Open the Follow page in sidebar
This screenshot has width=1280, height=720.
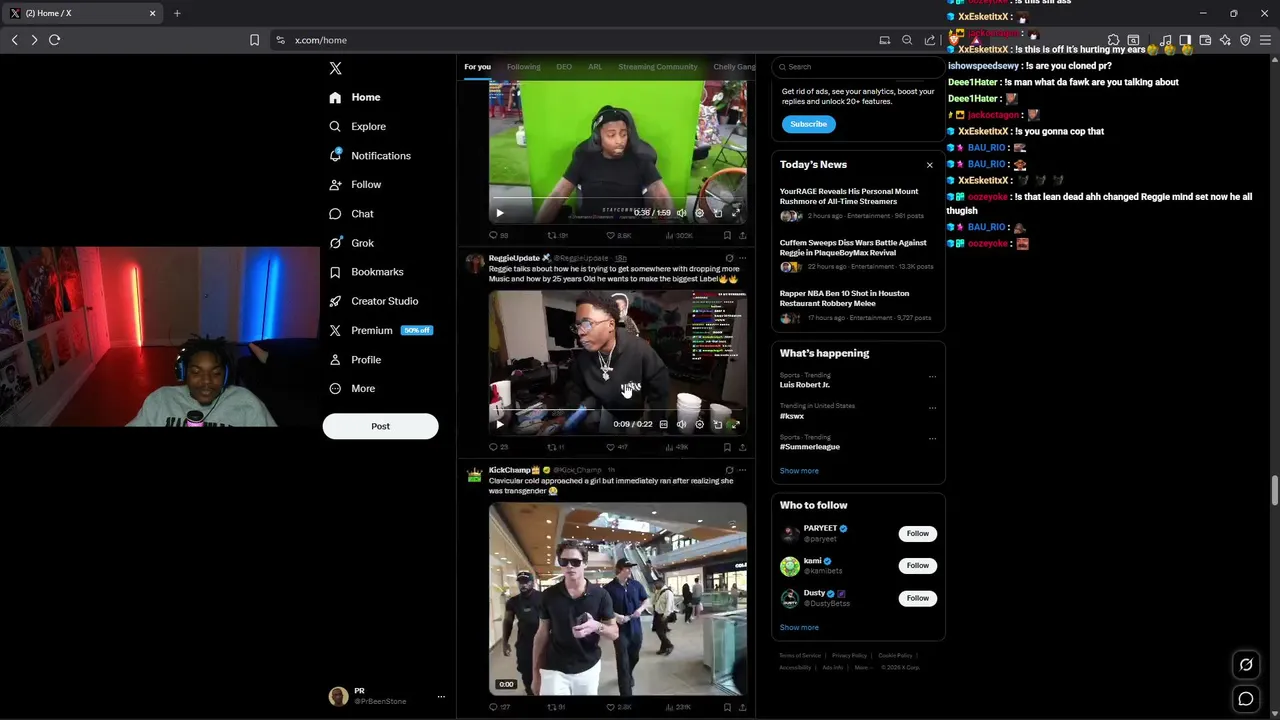355,184
